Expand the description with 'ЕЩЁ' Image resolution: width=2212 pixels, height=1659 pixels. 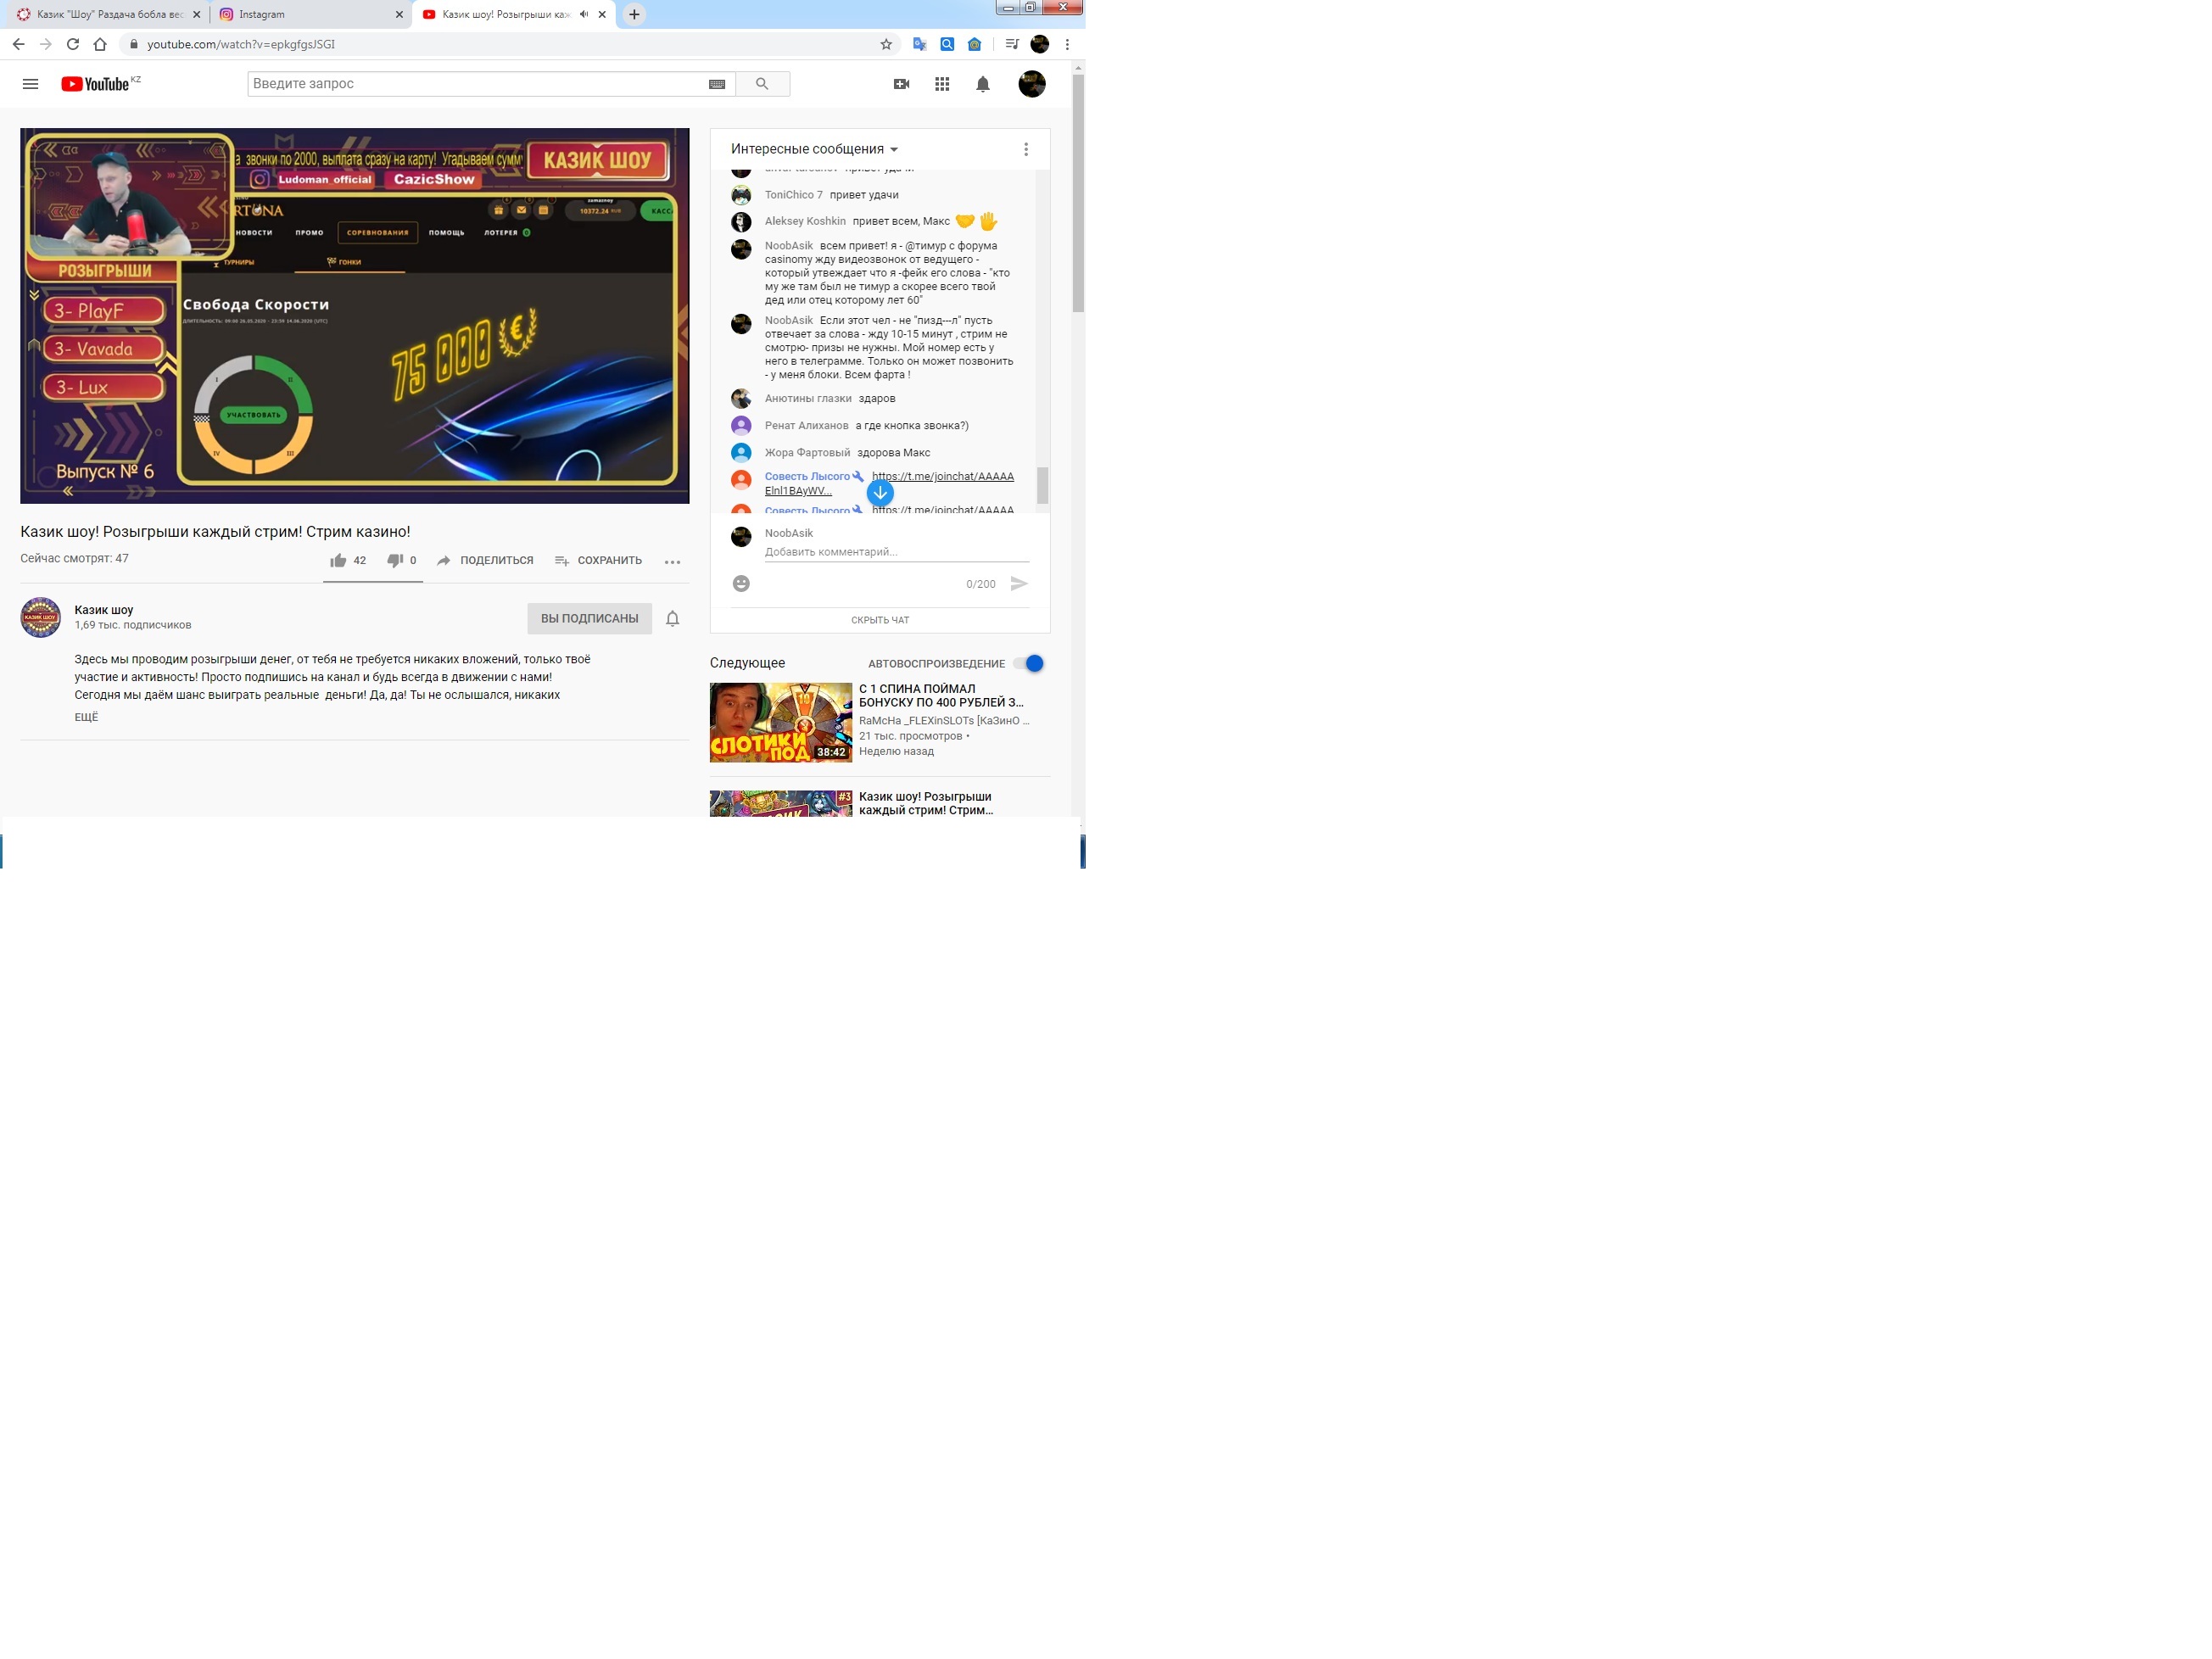[x=86, y=717]
